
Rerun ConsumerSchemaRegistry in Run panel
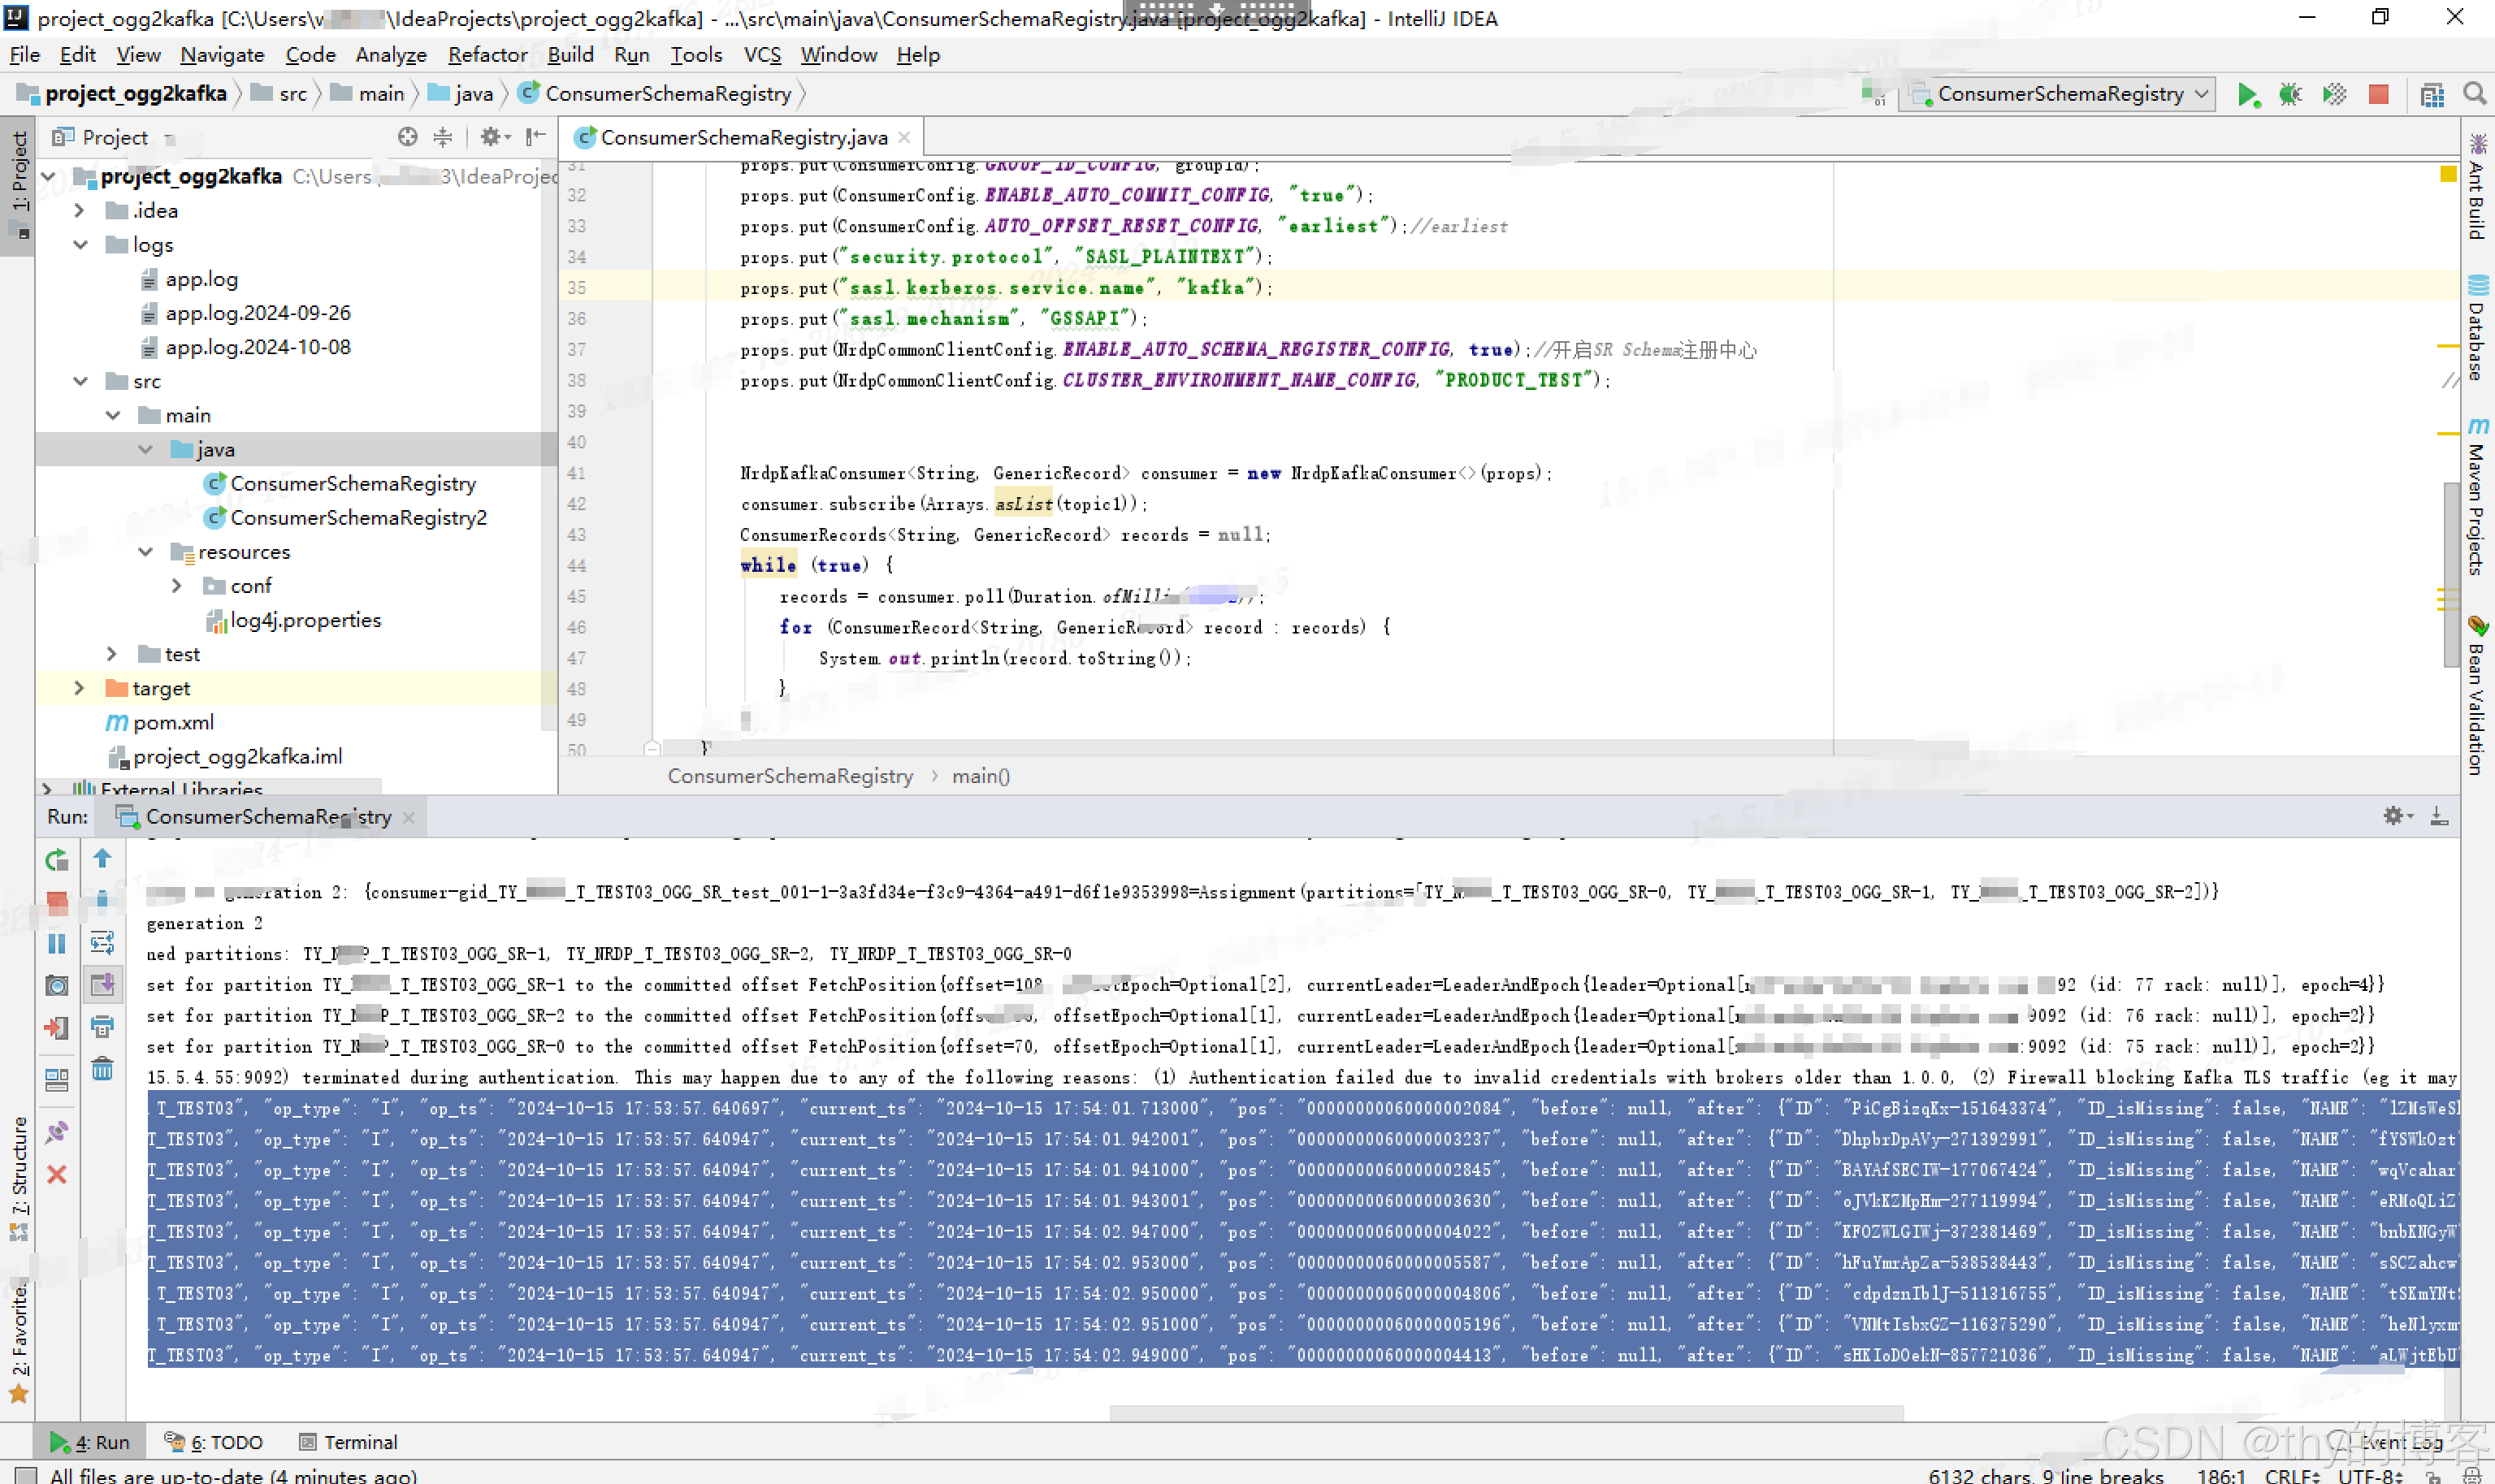(57, 860)
